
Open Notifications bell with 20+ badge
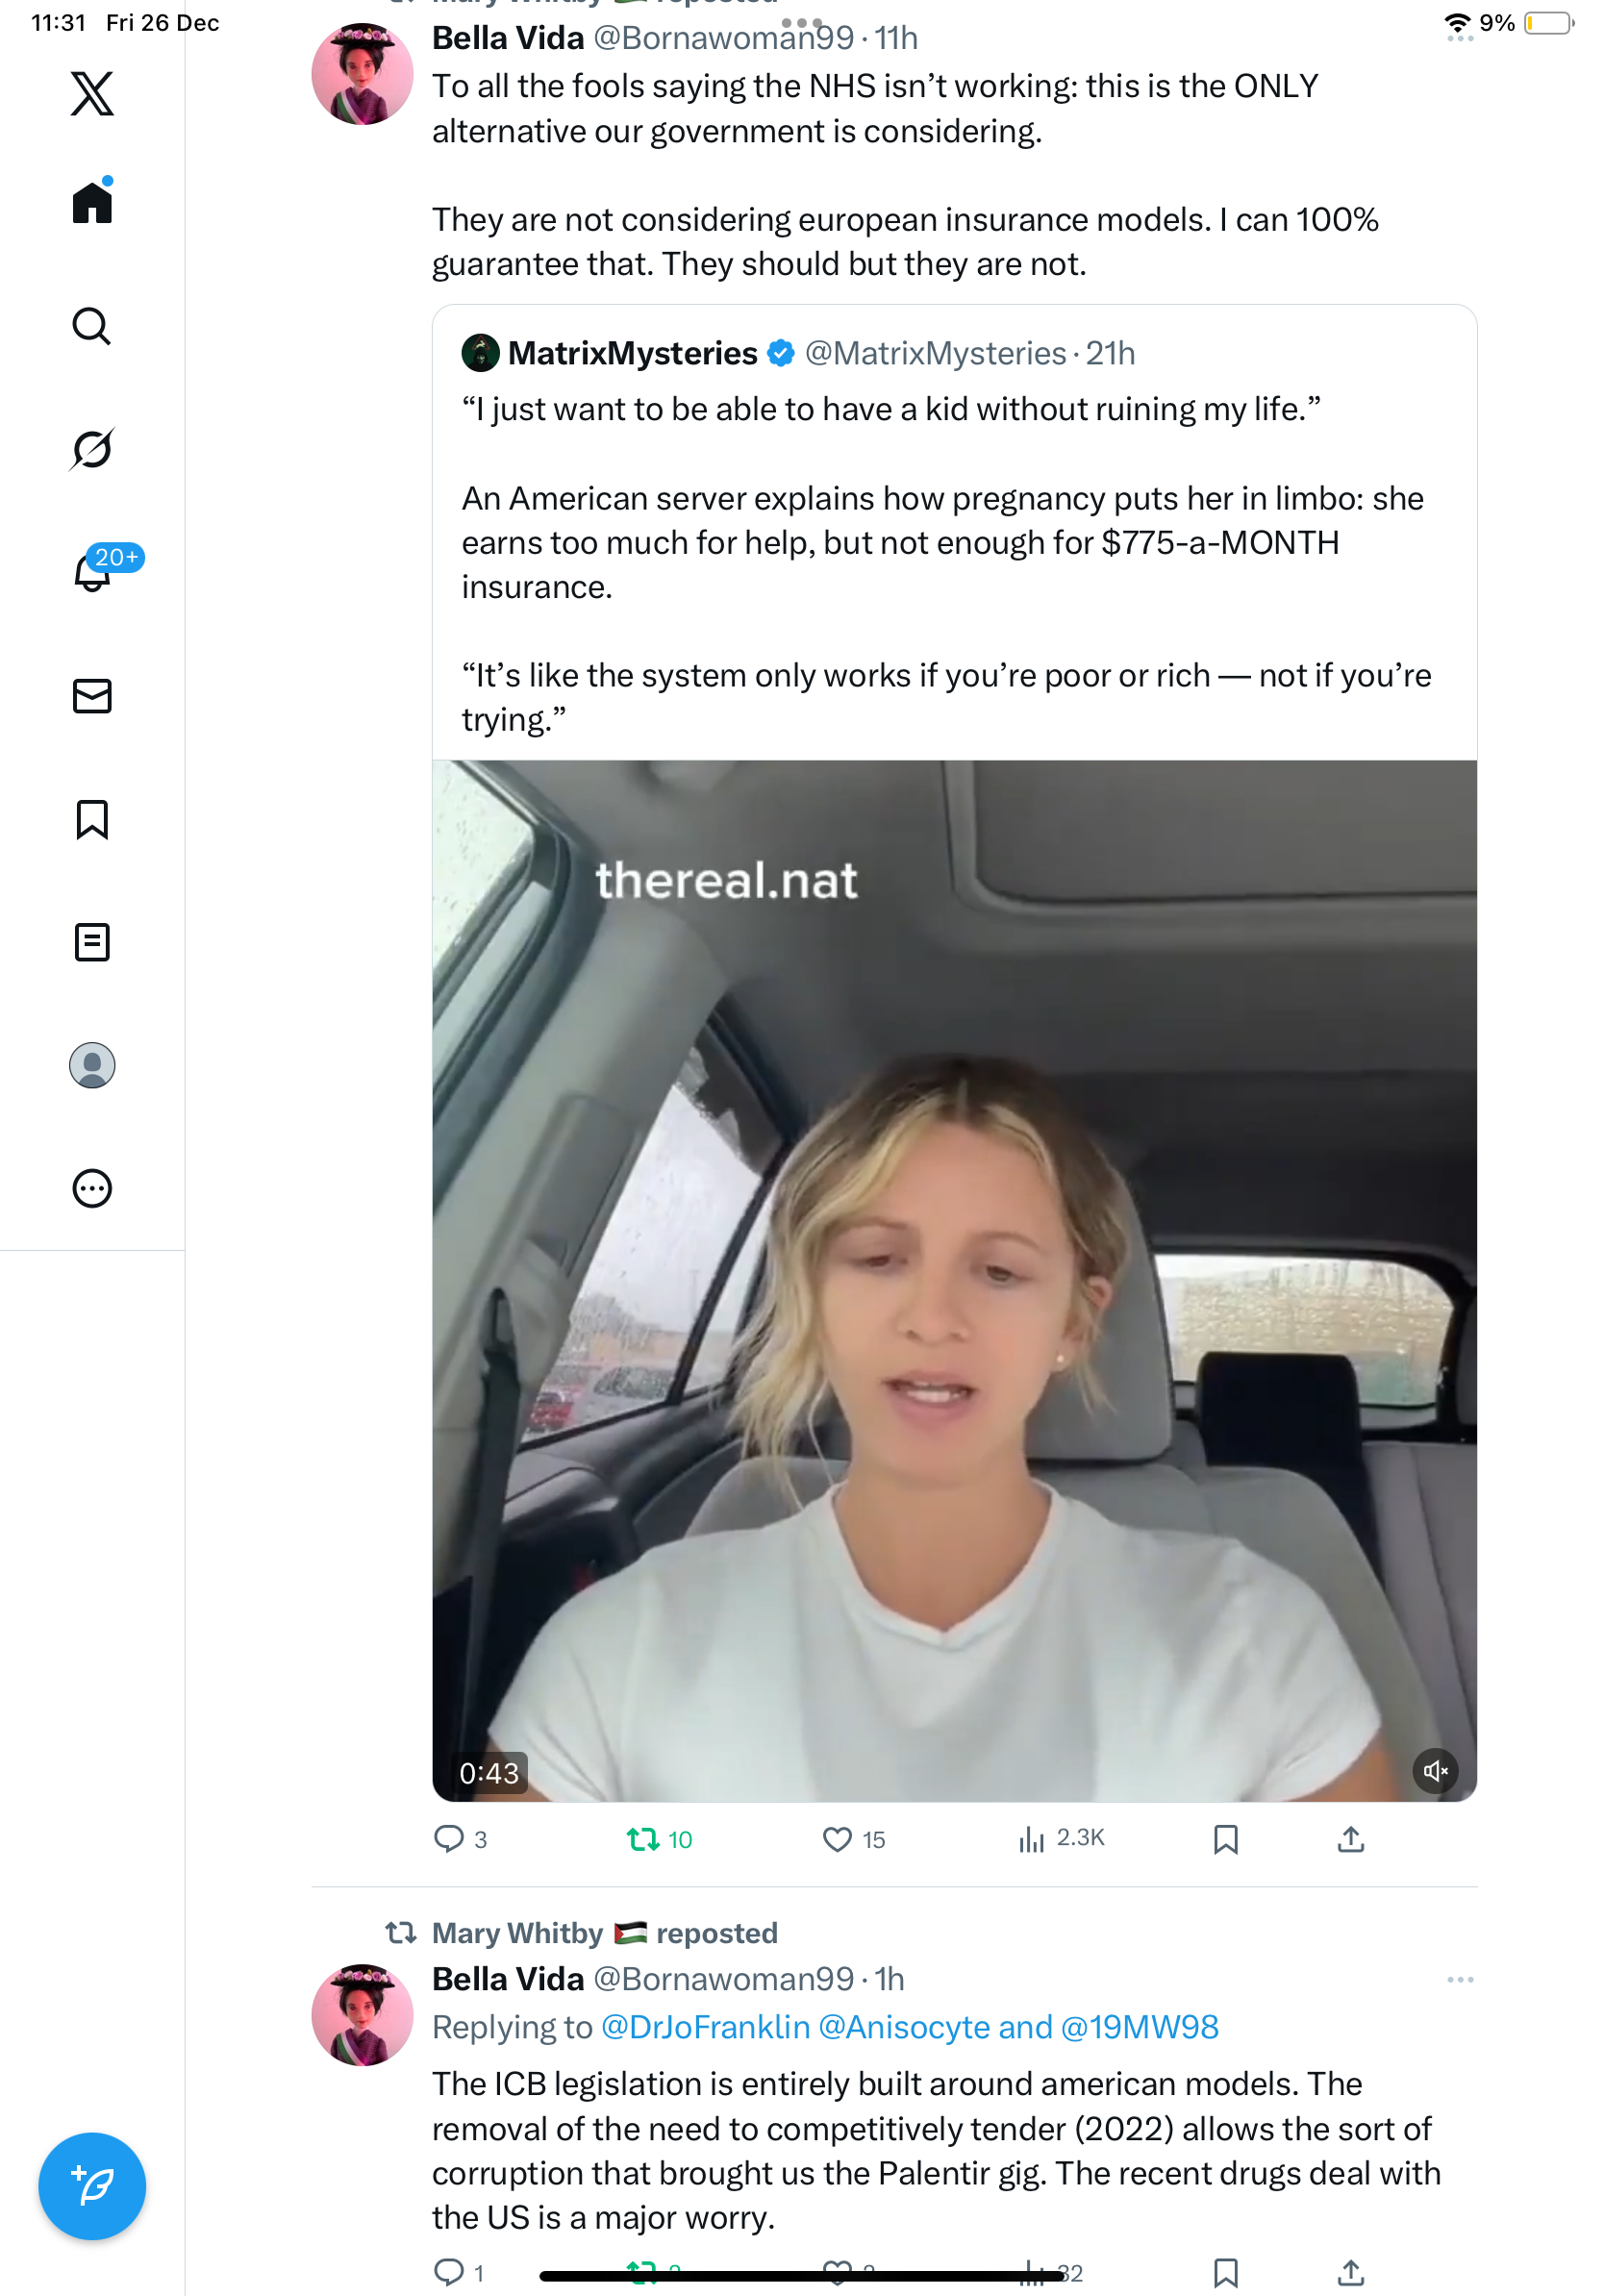[92, 573]
